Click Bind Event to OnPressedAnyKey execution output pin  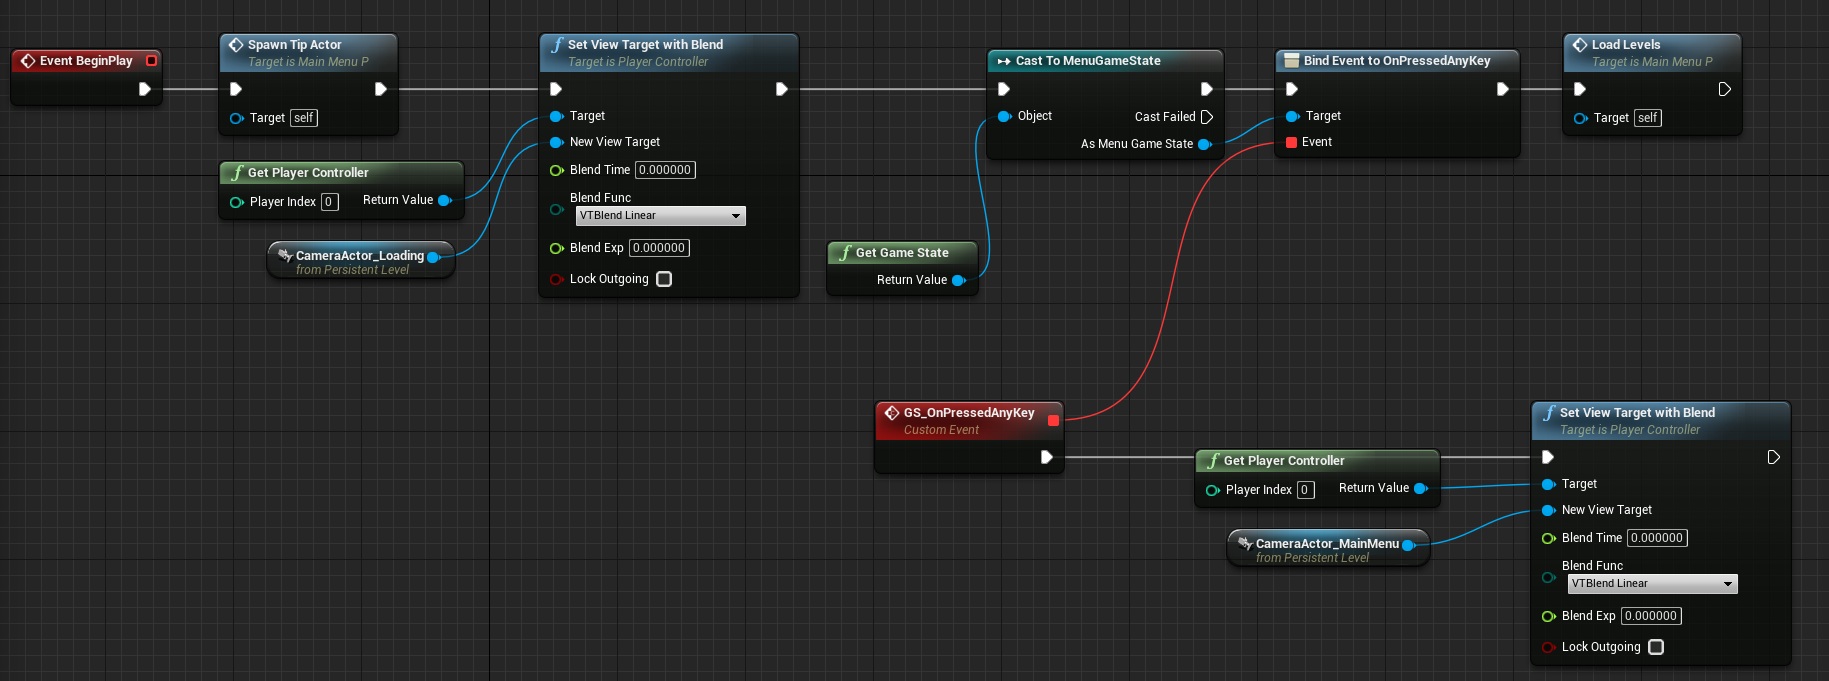pos(1502,89)
